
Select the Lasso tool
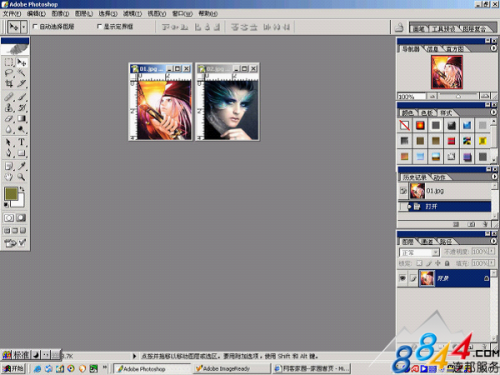coord(9,73)
